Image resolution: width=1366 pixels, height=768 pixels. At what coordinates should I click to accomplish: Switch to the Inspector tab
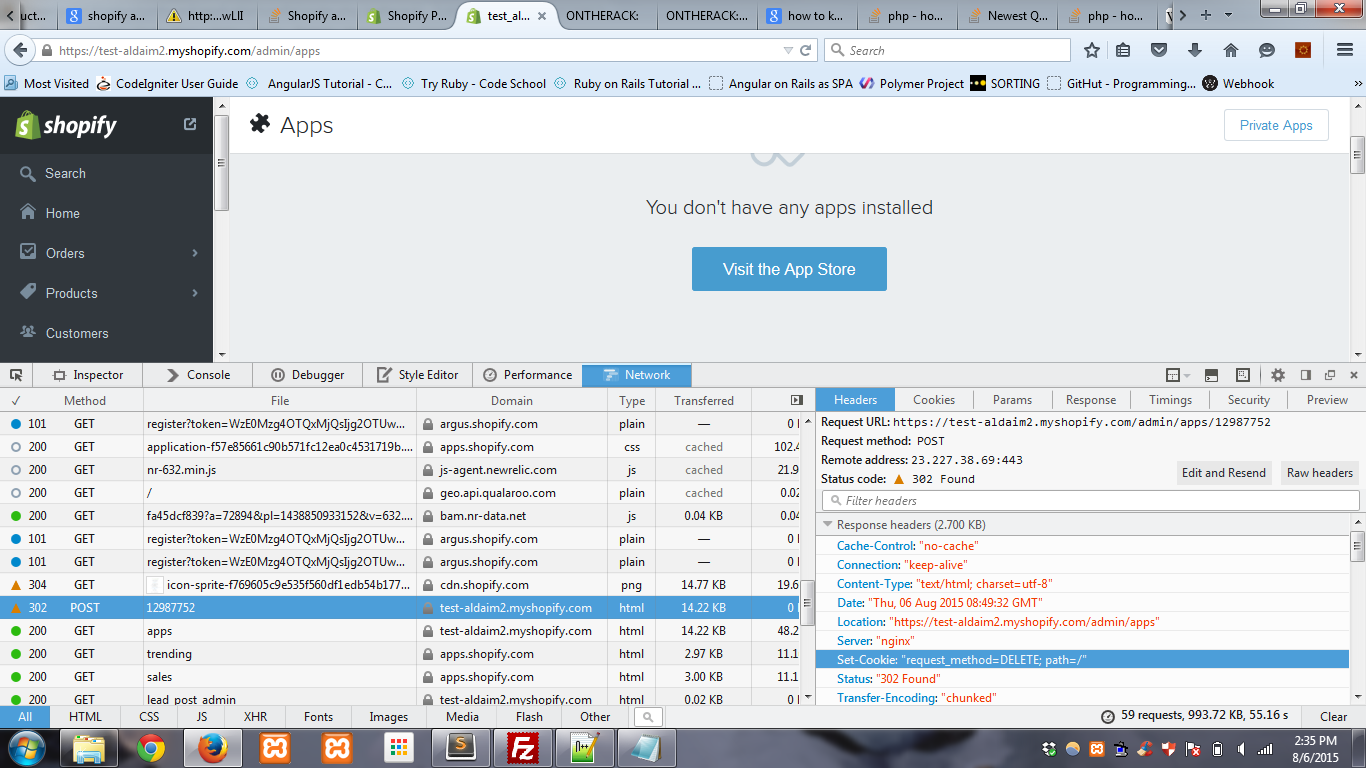[88, 375]
